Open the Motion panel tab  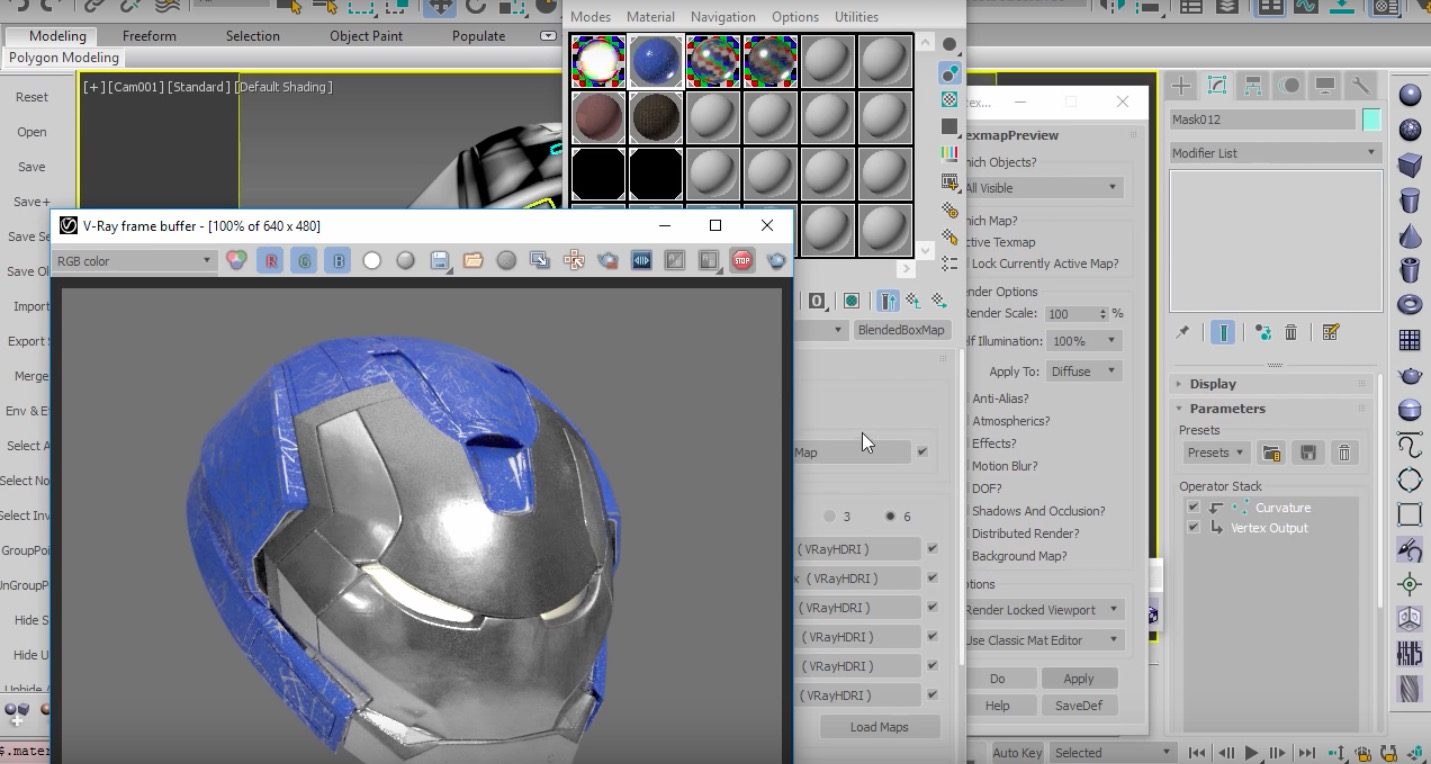click(1289, 86)
